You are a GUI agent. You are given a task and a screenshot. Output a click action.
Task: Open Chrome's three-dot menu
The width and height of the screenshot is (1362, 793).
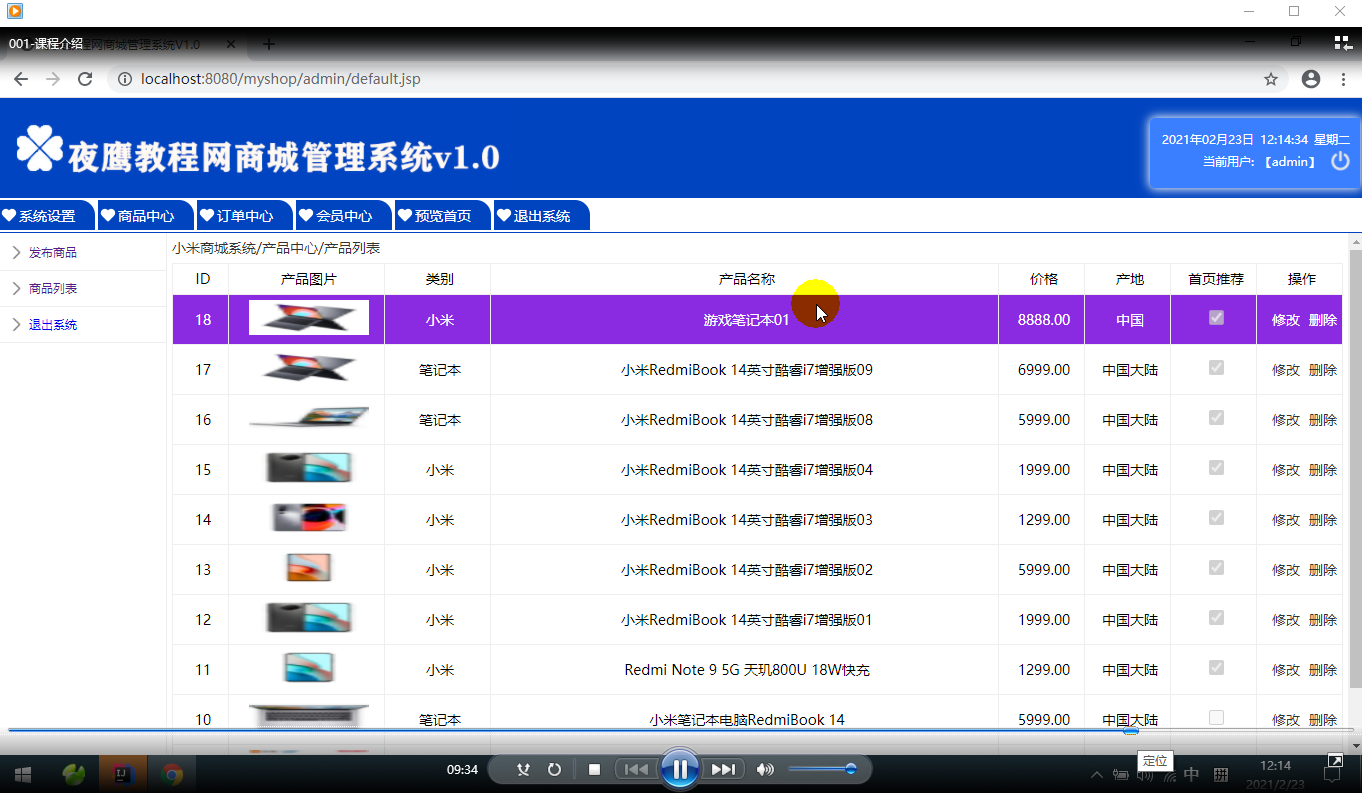click(1341, 79)
